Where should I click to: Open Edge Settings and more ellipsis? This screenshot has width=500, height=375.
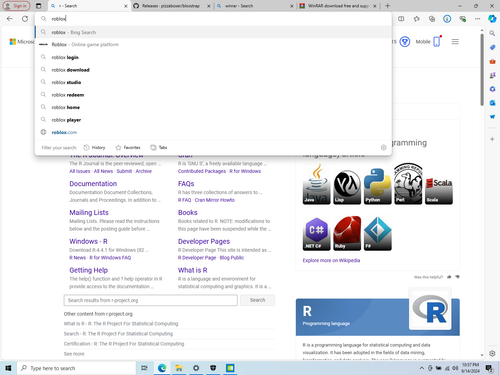coord(478,19)
